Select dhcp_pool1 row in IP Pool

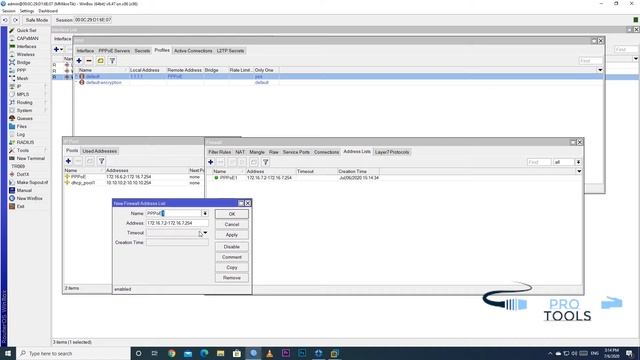pyautogui.click(x=134, y=183)
